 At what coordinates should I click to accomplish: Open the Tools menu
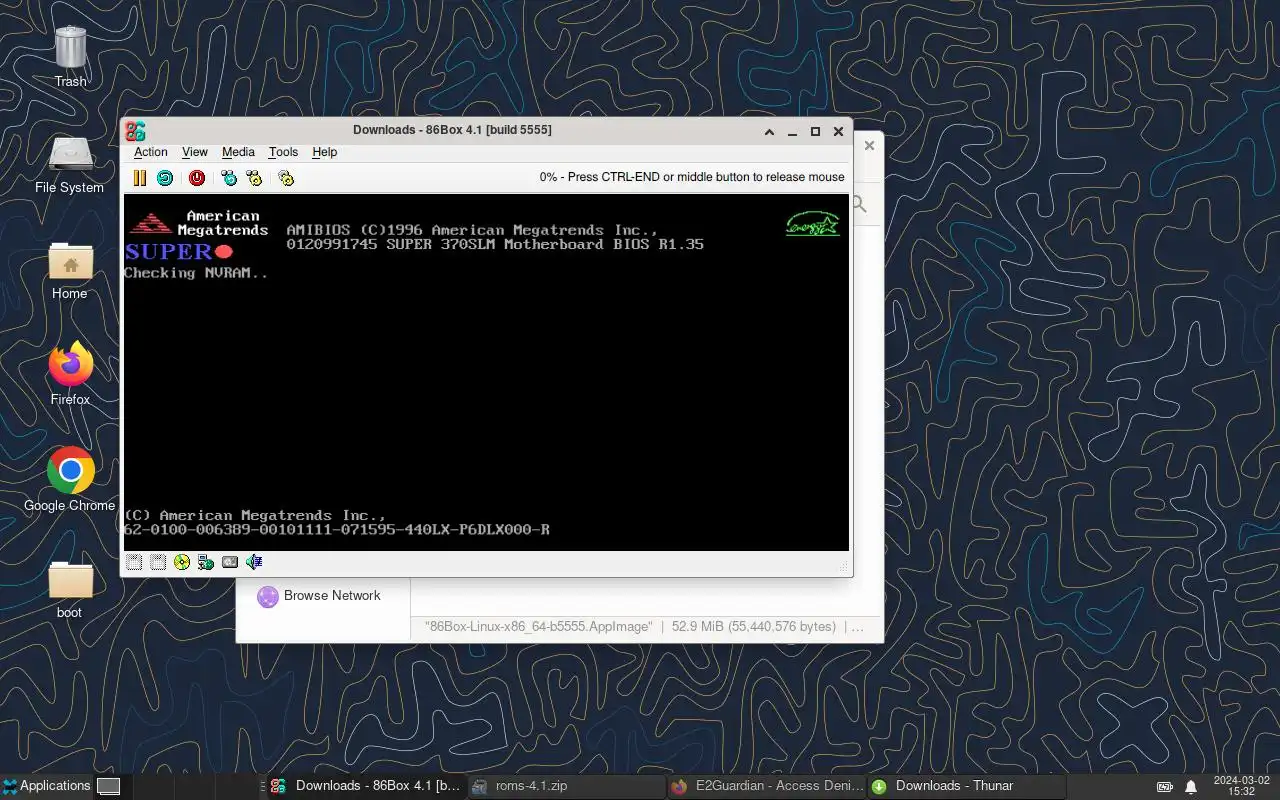click(x=283, y=152)
